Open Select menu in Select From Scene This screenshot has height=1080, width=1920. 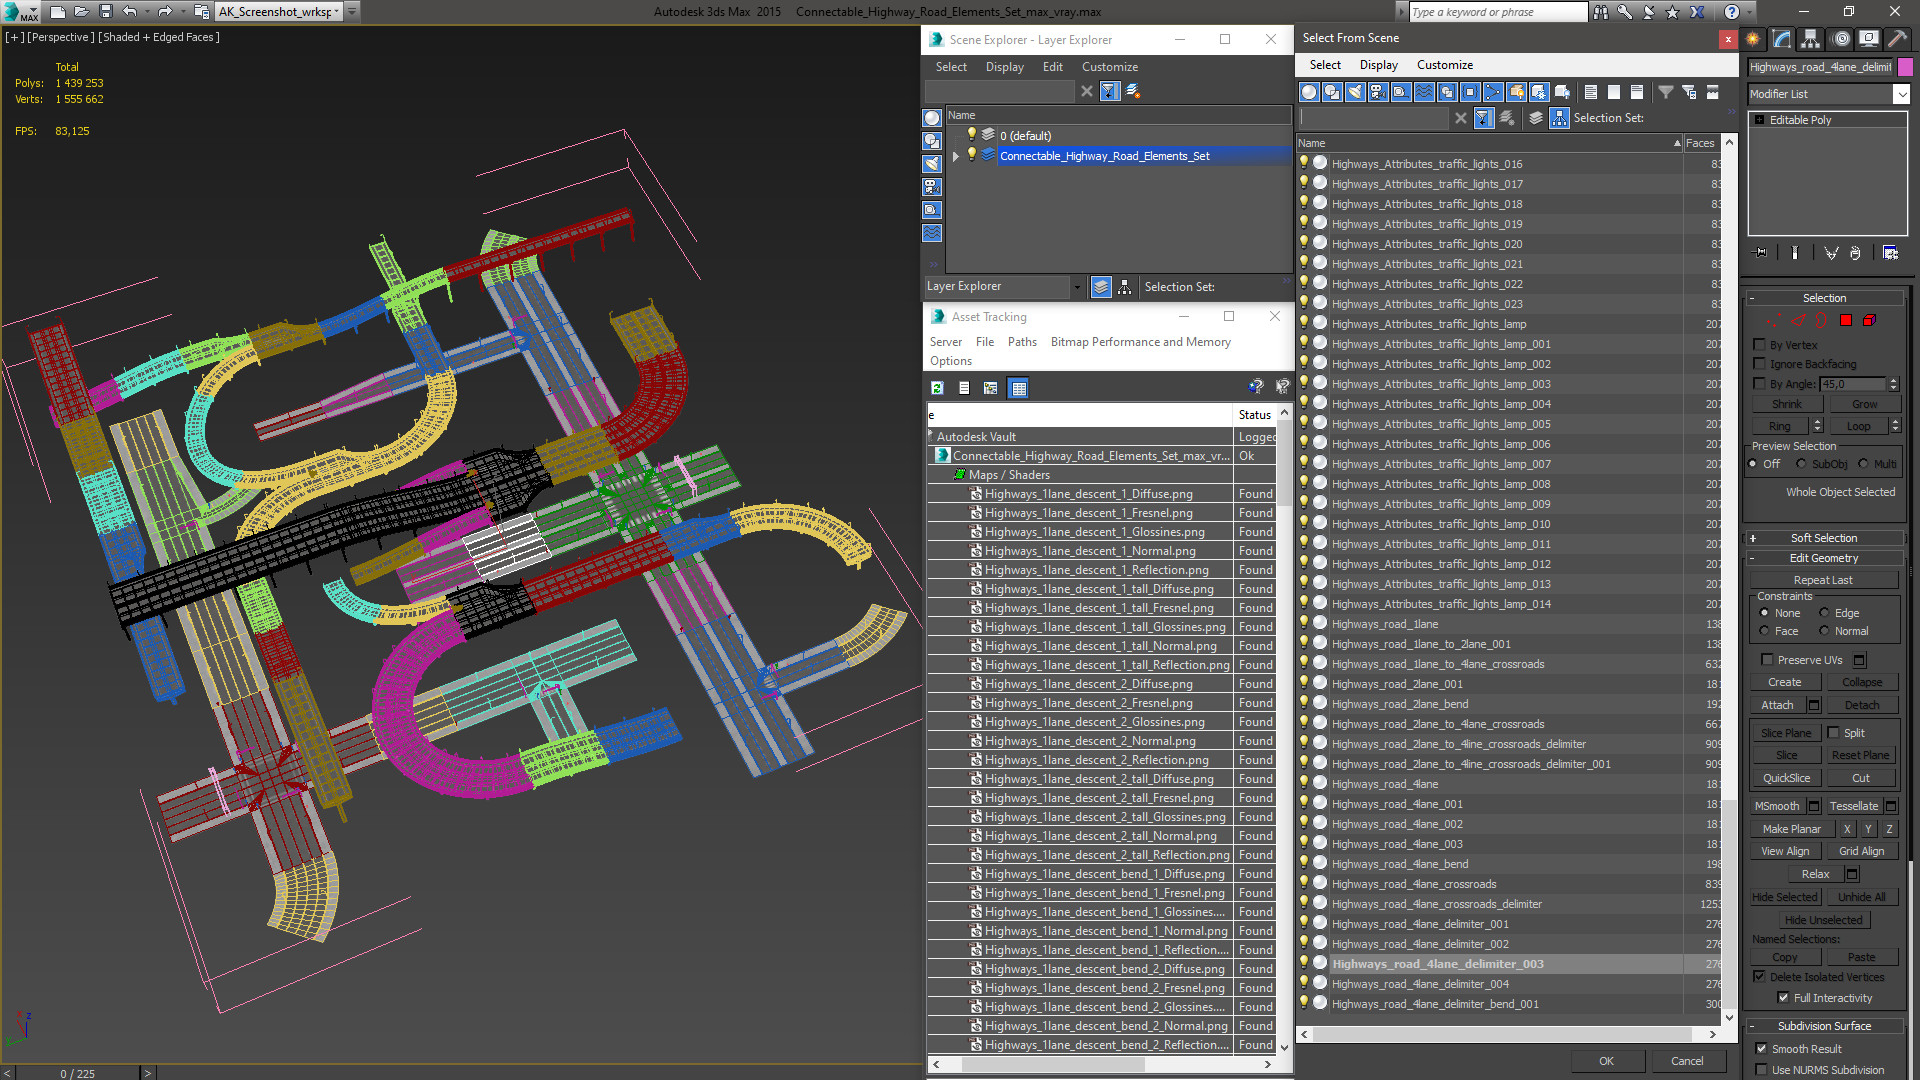click(1325, 65)
